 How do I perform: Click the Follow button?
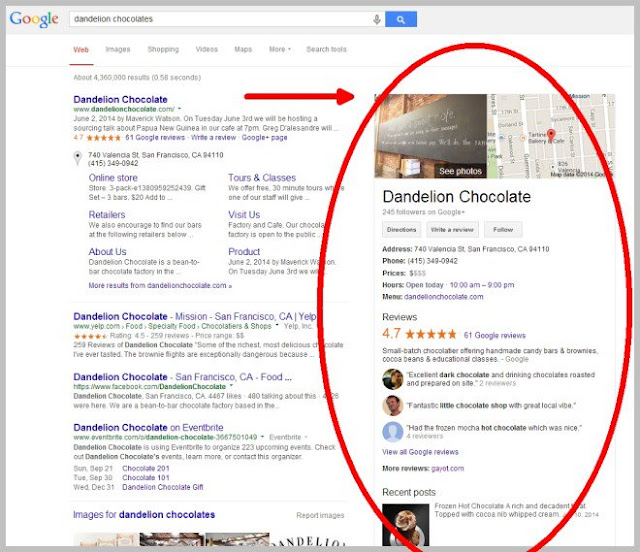click(x=503, y=229)
